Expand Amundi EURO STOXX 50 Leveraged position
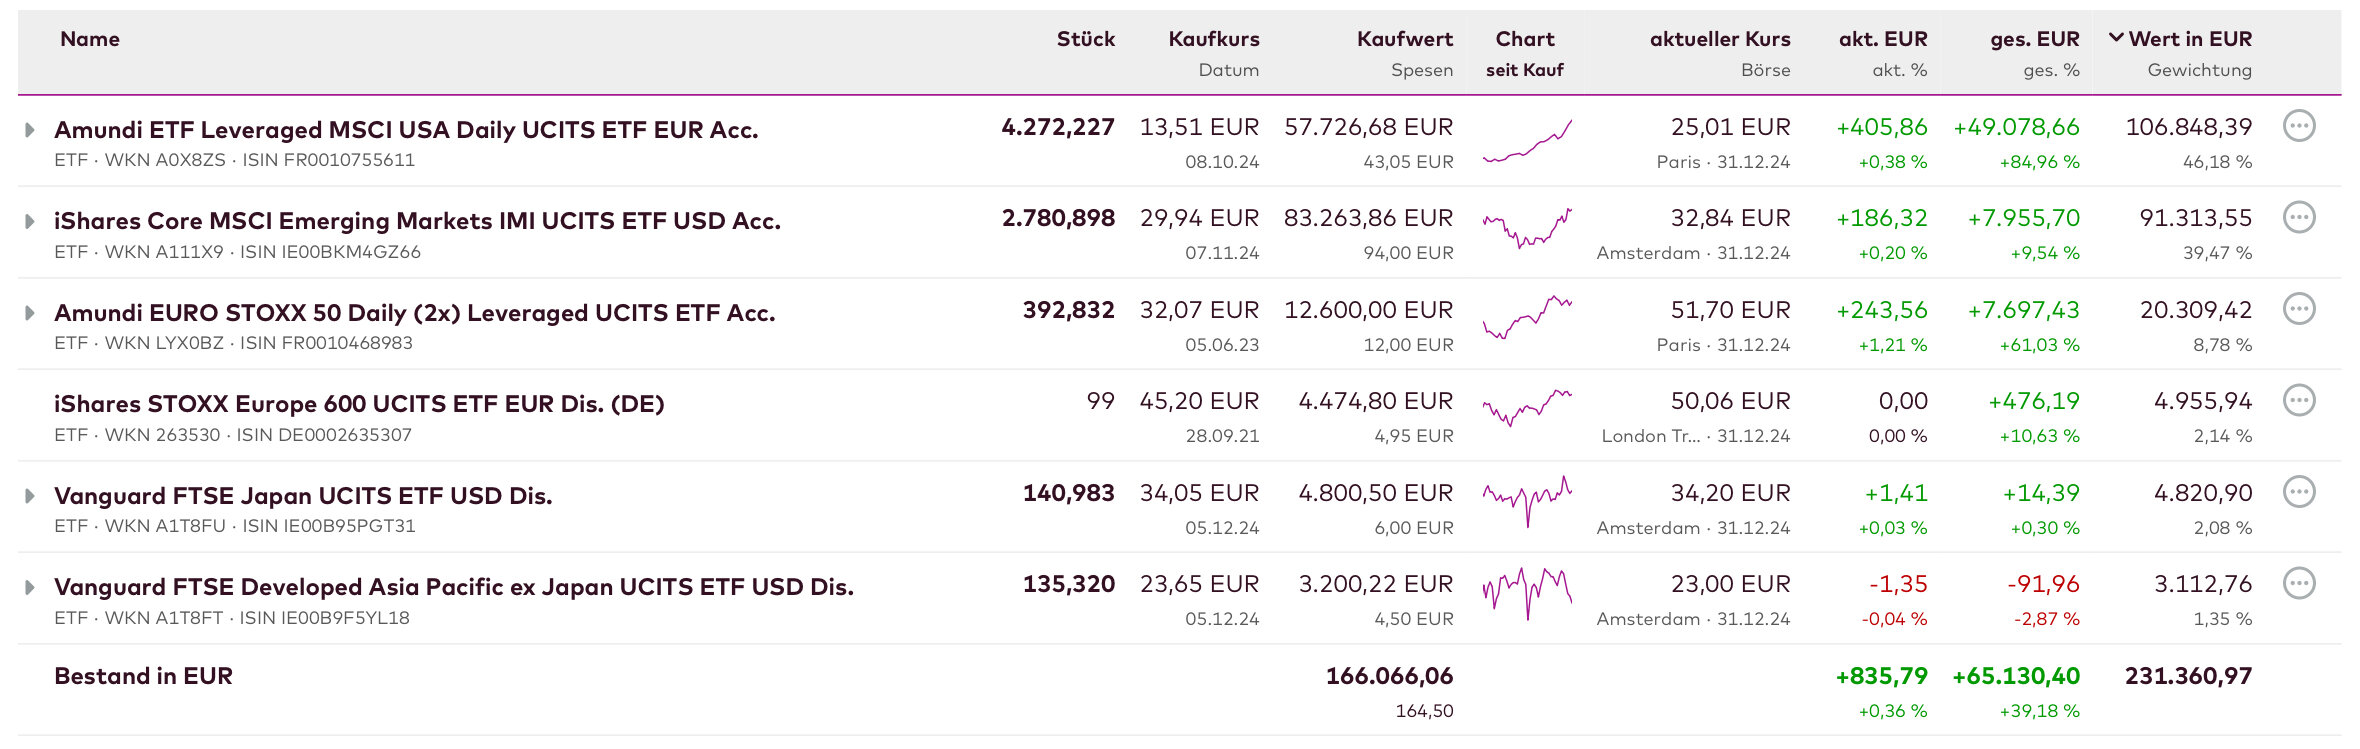2360x749 pixels. [30, 313]
